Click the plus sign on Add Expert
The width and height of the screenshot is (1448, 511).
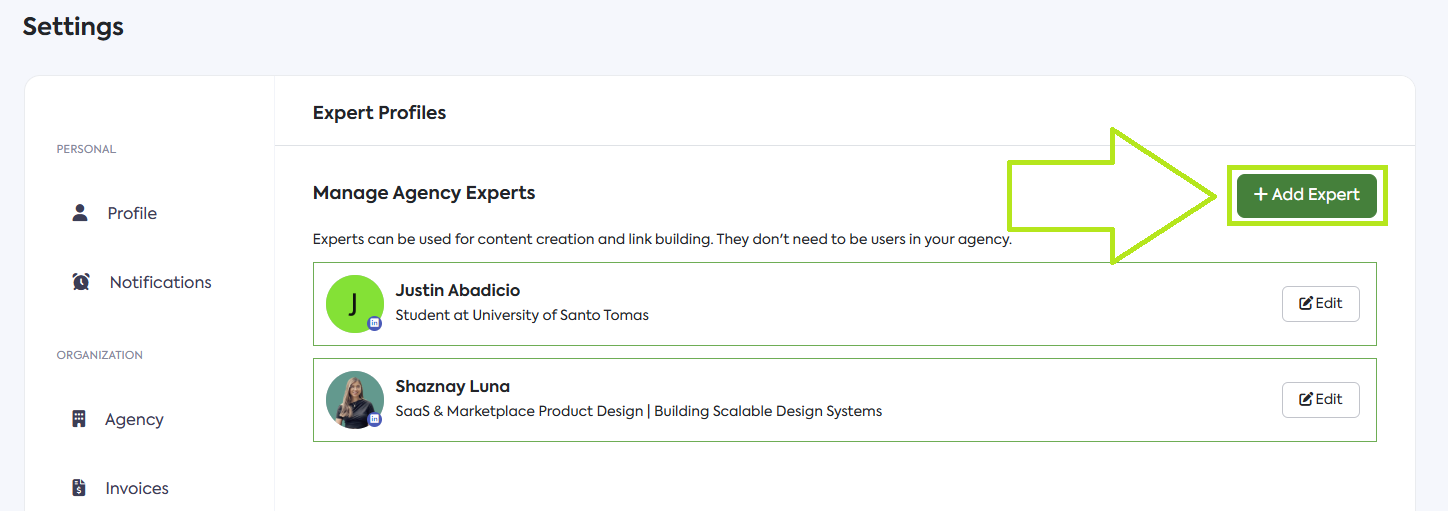pos(1260,195)
